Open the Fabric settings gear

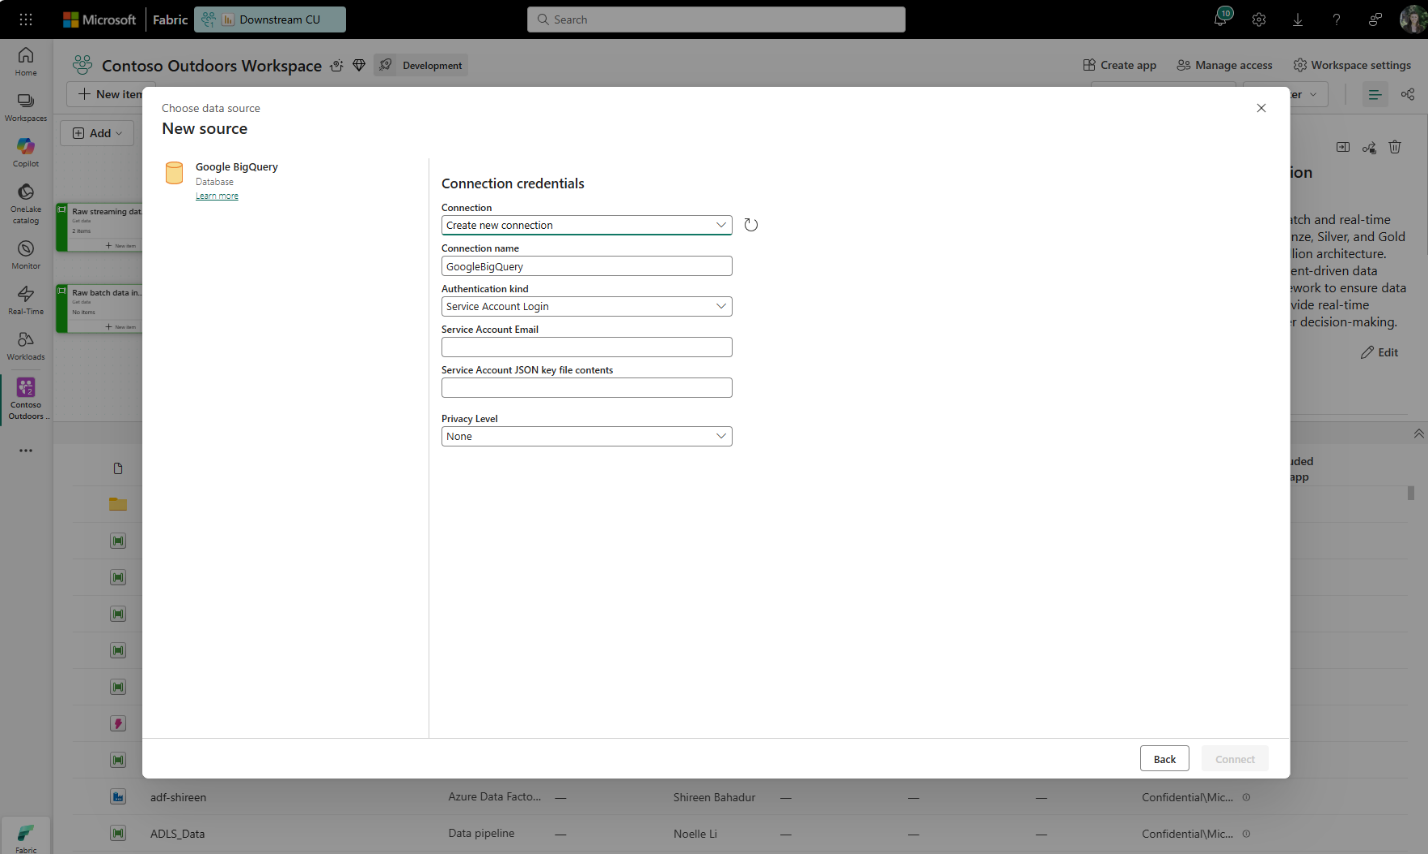pyautogui.click(x=1258, y=19)
